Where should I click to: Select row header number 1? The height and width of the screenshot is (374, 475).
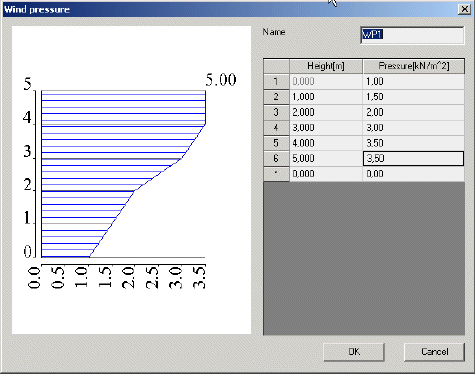[x=276, y=82]
